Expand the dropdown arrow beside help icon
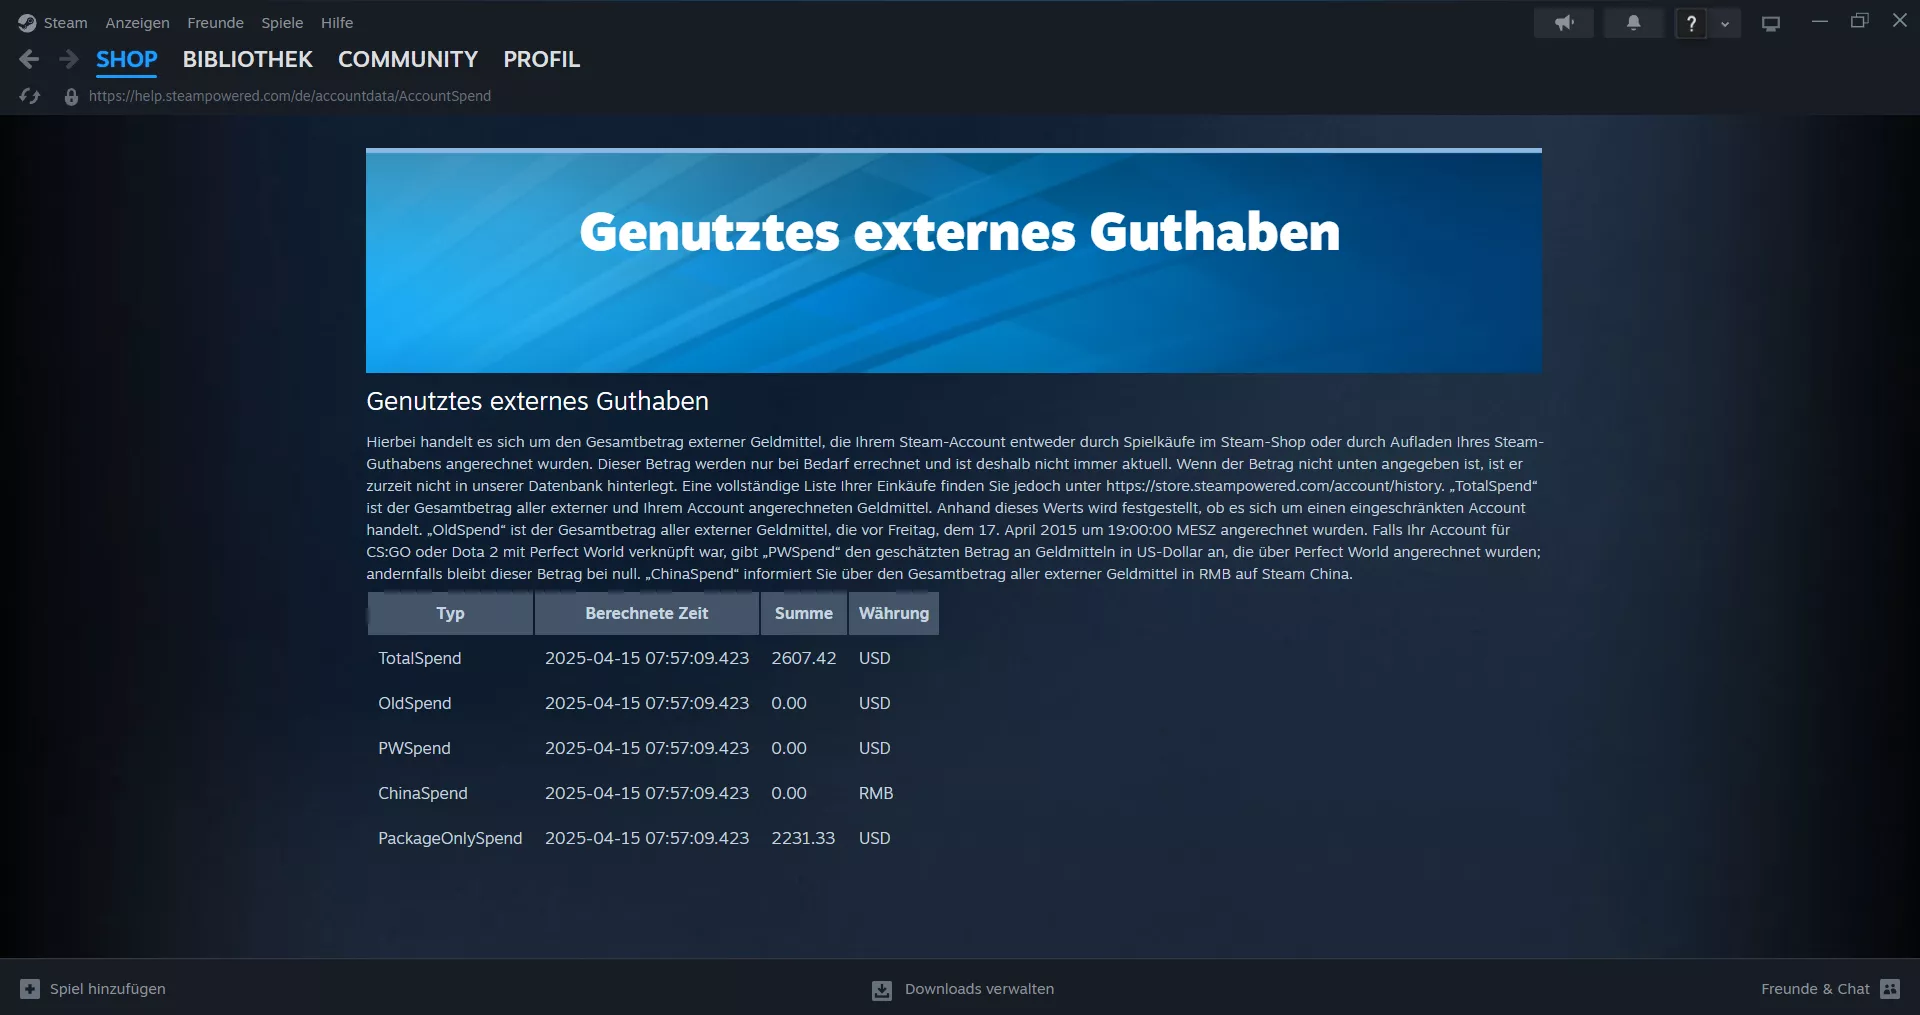The width and height of the screenshot is (1920, 1015). coord(1725,23)
